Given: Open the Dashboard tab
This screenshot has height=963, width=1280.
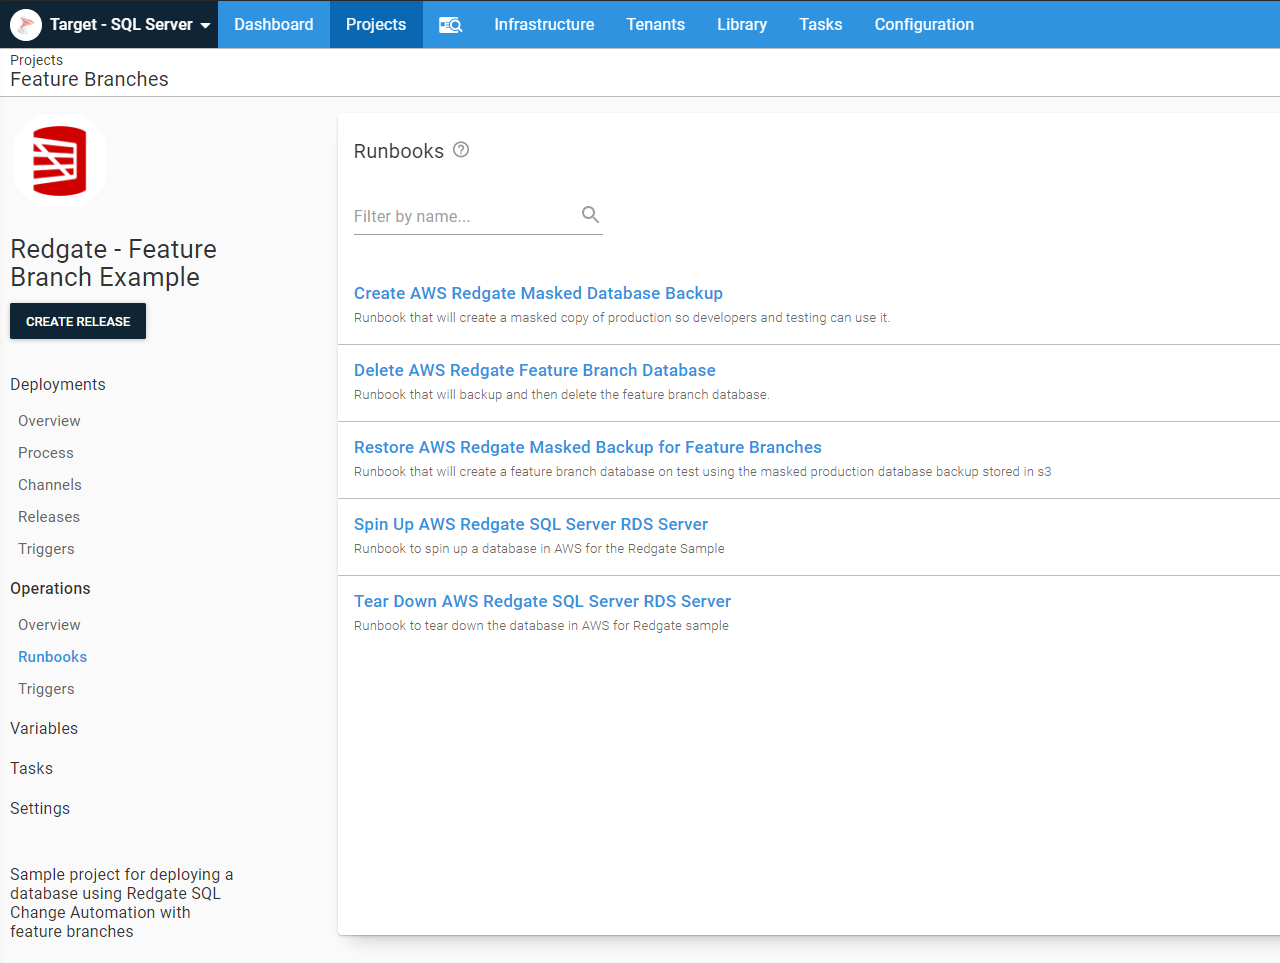Looking at the screenshot, I should (273, 24).
